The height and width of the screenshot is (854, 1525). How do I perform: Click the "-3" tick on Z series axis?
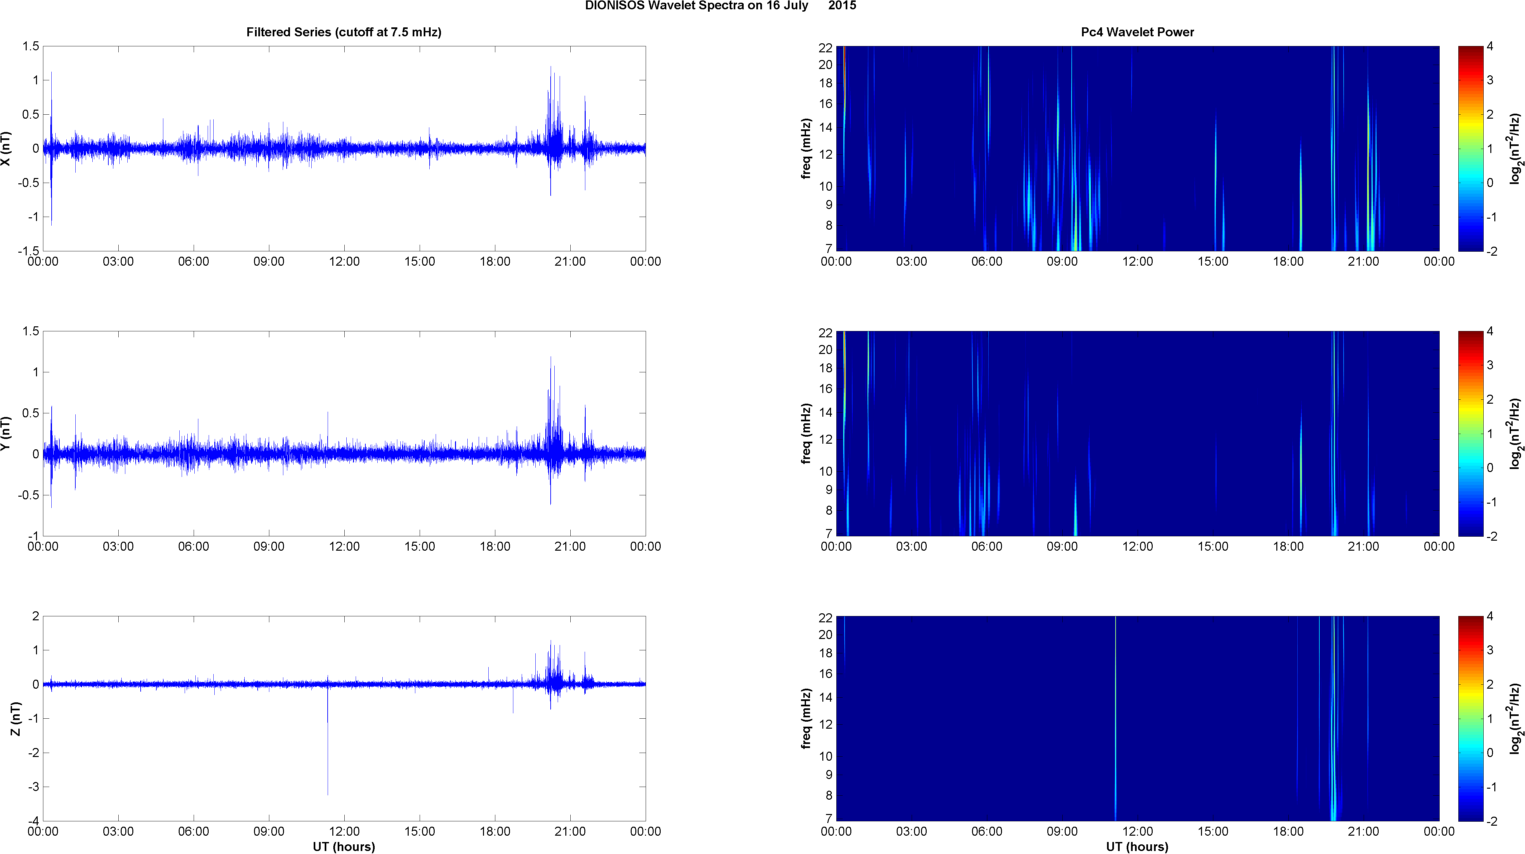coord(33,787)
